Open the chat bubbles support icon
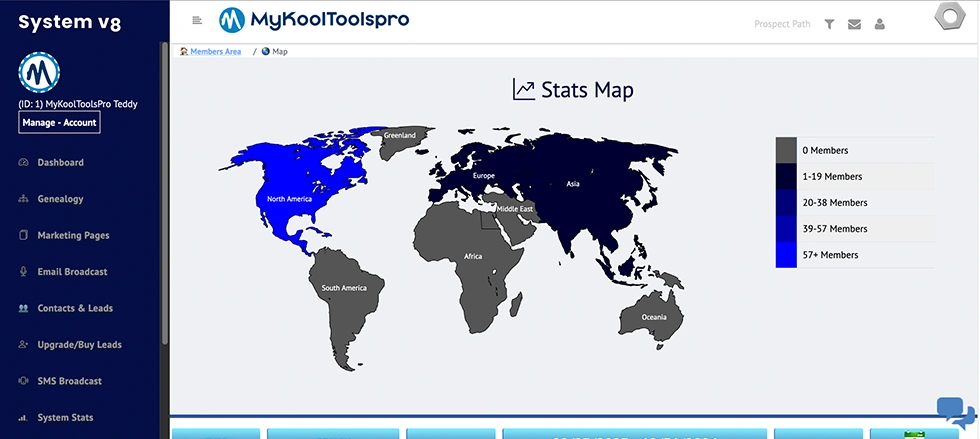Viewport: 980px width, 439px height. [955, 412]
